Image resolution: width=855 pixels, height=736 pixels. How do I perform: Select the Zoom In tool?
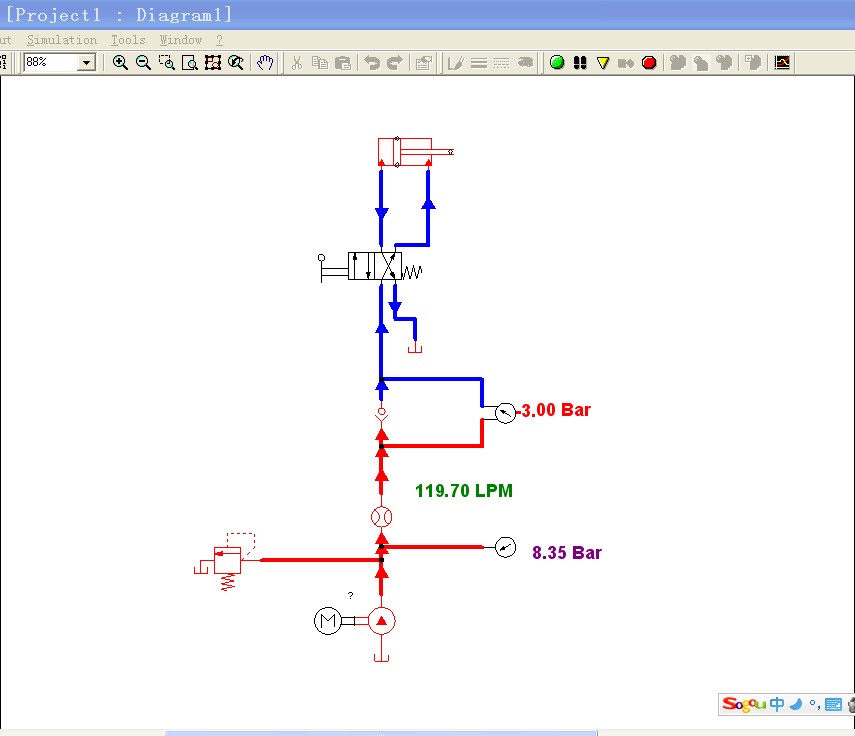[121, 62]
